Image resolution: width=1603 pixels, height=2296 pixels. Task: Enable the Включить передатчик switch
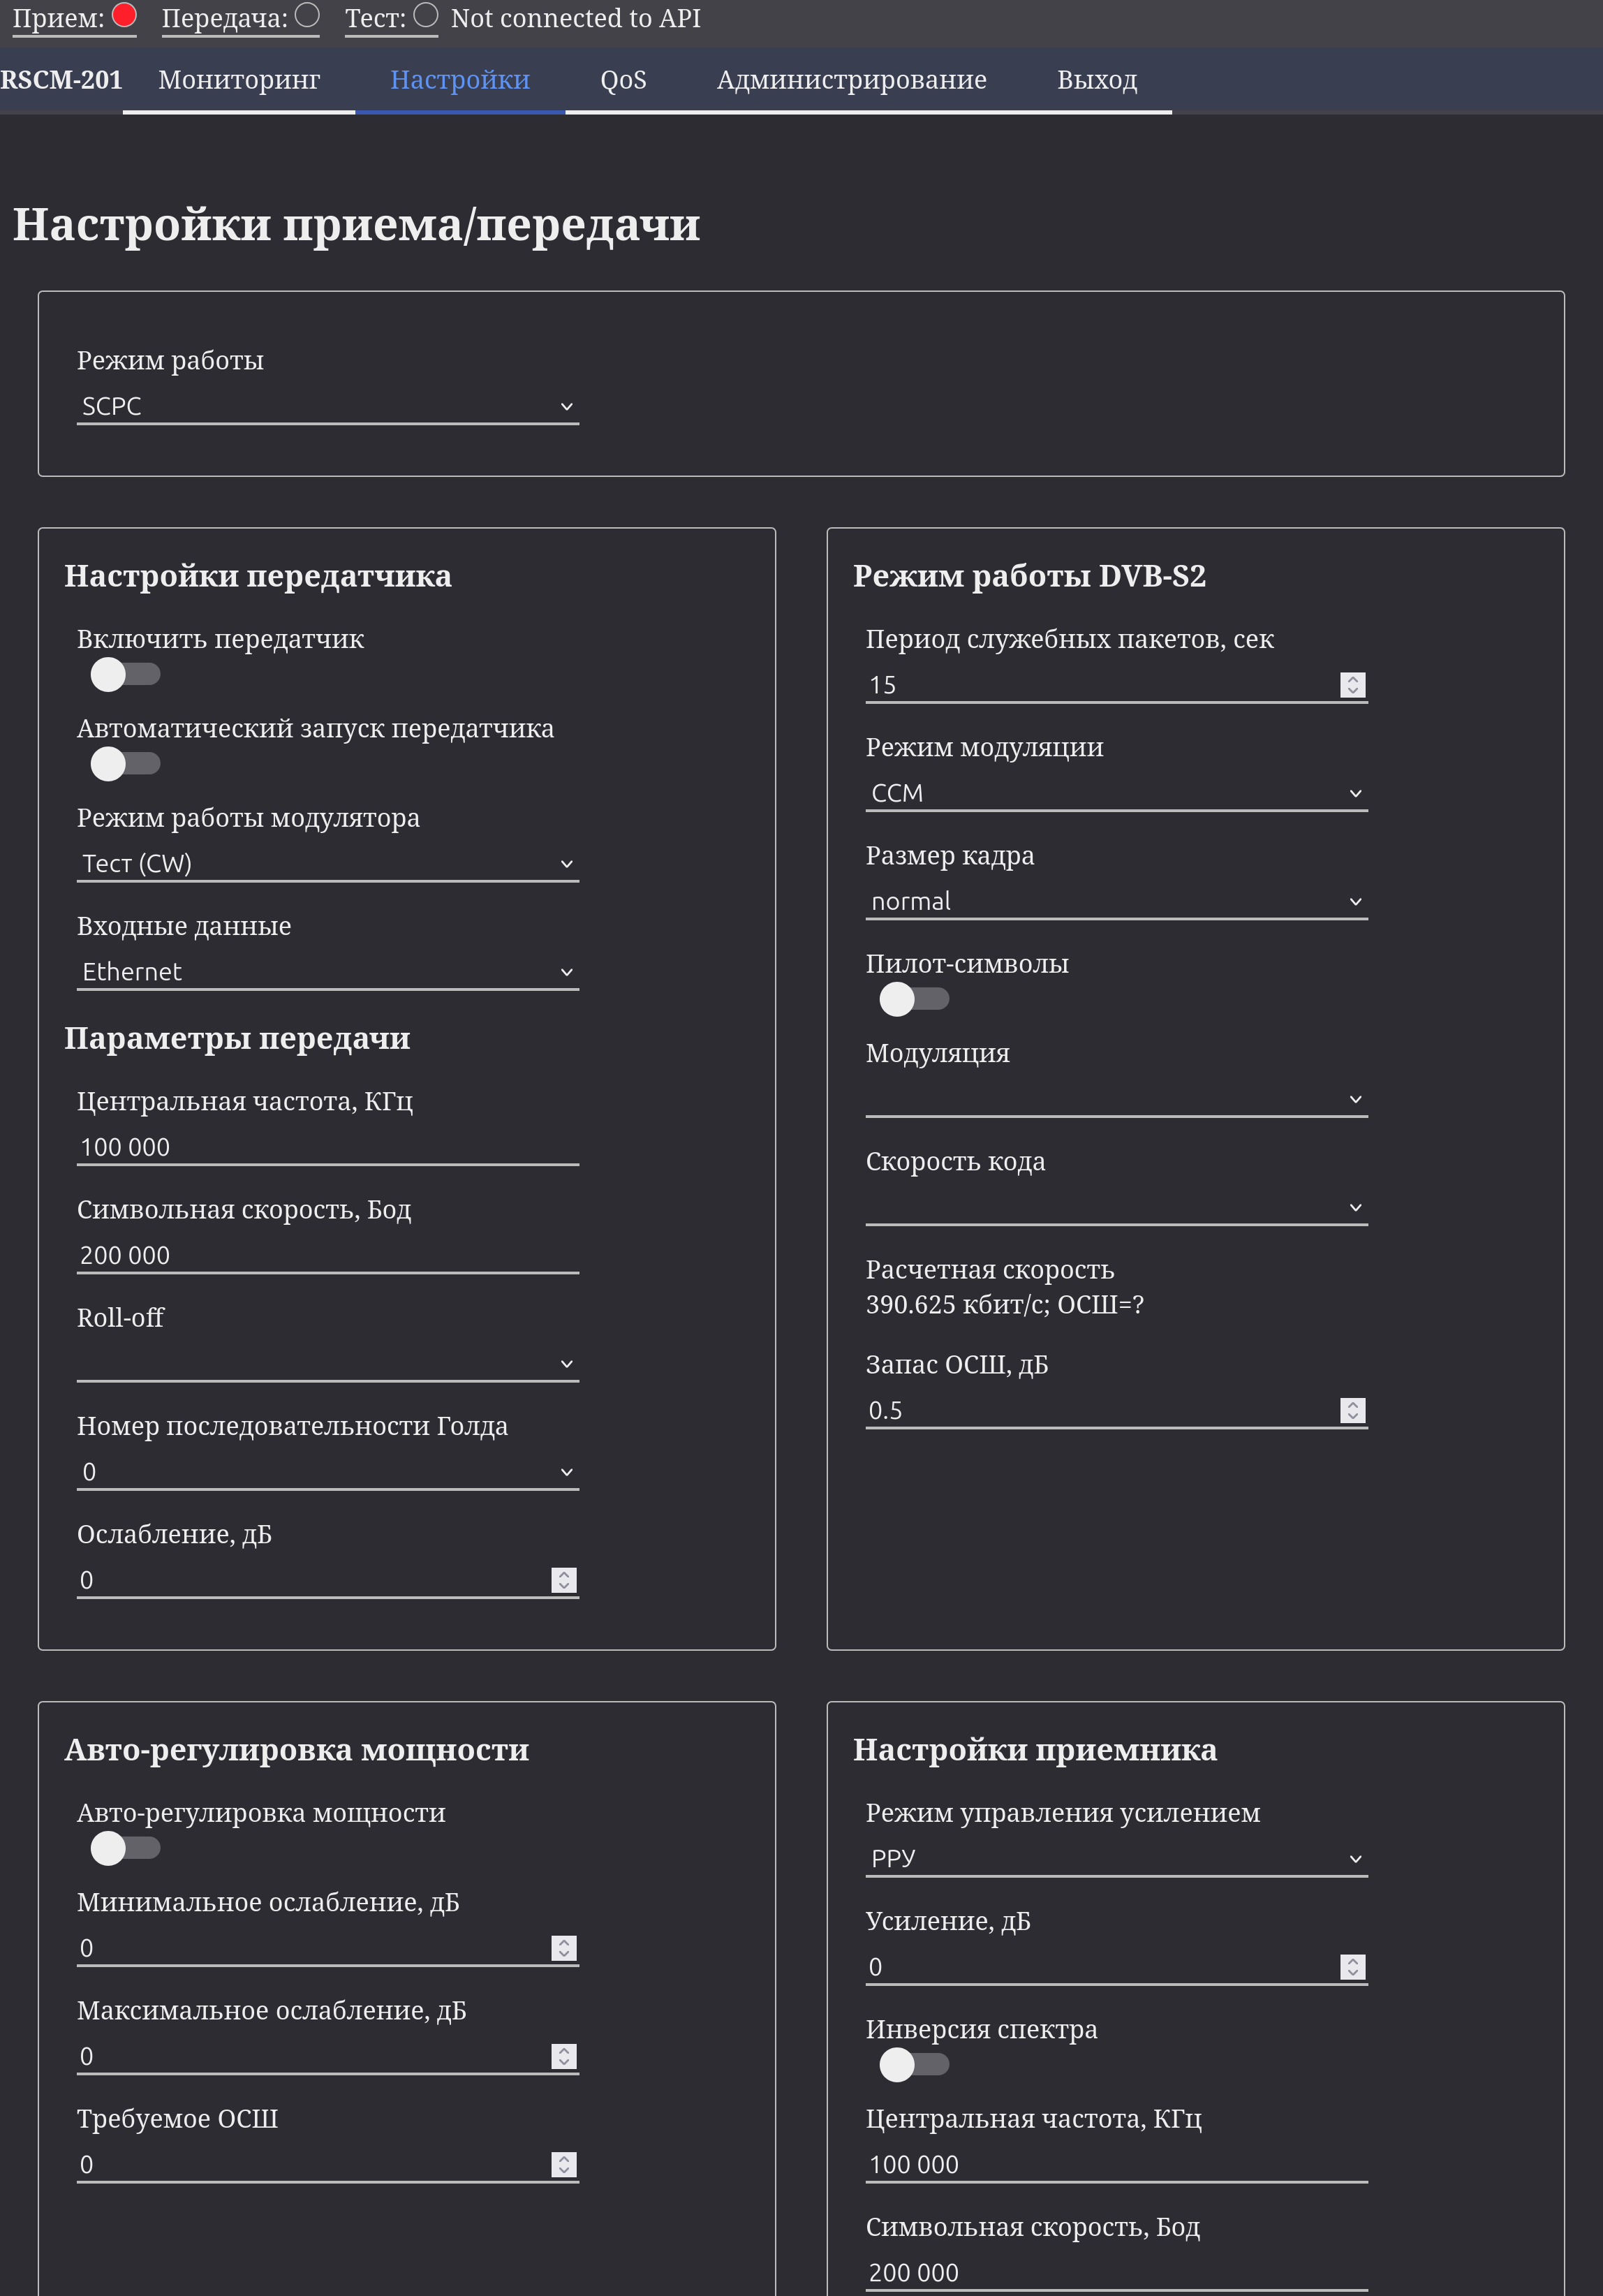click(x=125, y=675)
